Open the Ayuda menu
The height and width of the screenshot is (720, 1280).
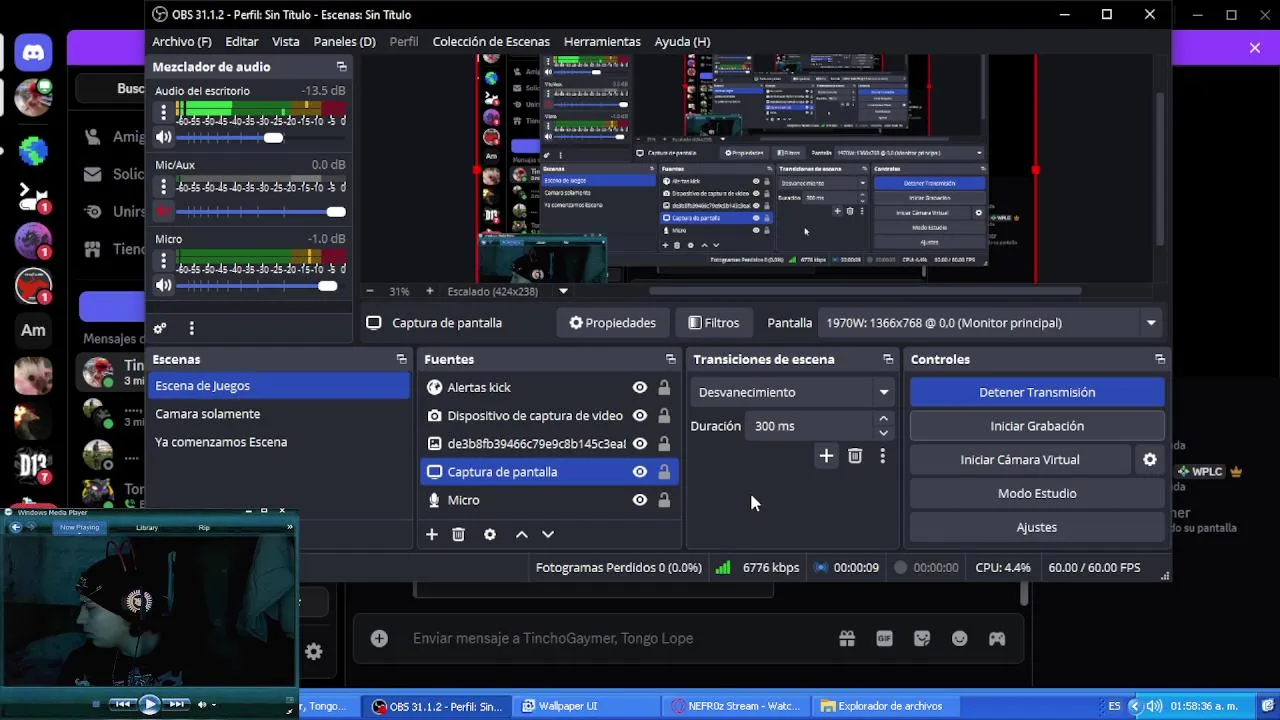(682, 42)
